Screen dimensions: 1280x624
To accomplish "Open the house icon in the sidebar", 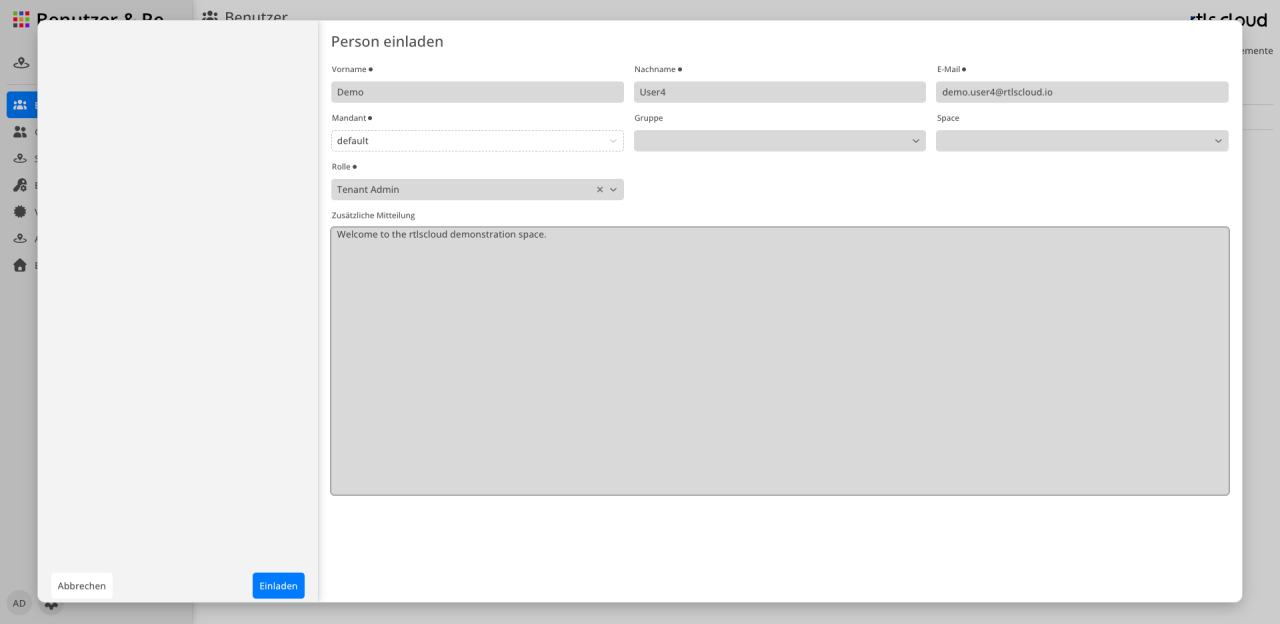I will [x=20, y=265].
